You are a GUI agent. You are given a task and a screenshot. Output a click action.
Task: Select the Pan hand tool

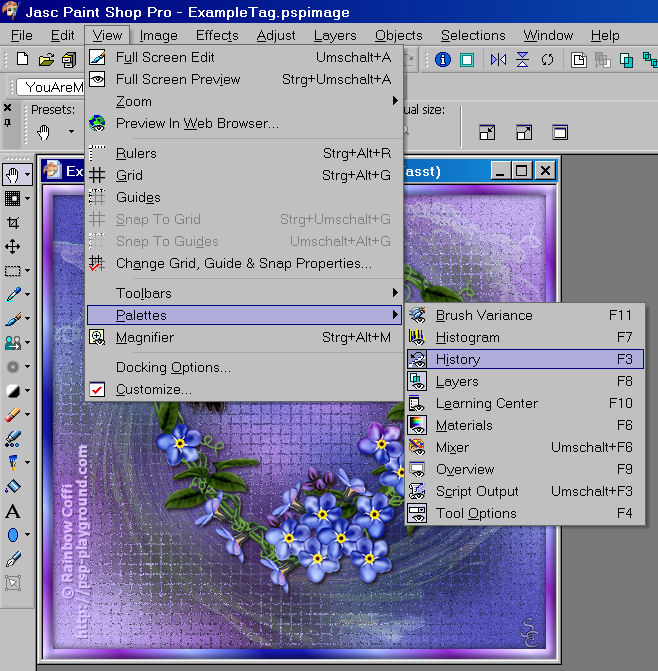13,174
